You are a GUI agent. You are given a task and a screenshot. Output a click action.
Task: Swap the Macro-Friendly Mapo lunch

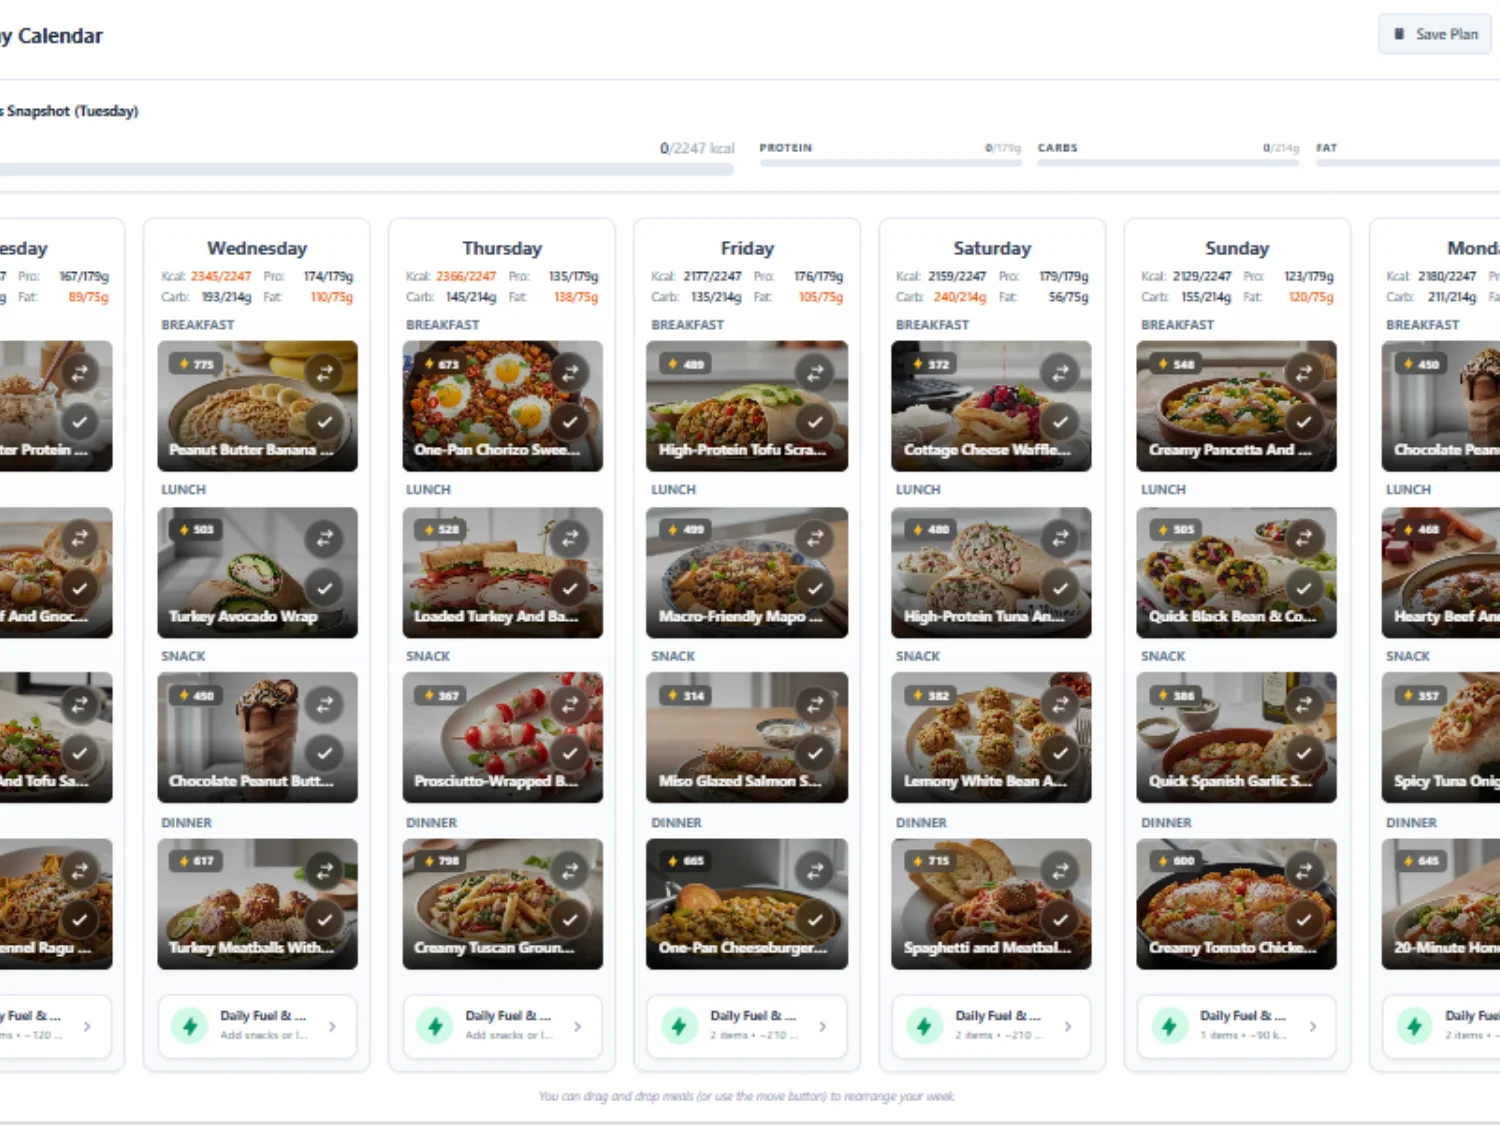point(815,539)
